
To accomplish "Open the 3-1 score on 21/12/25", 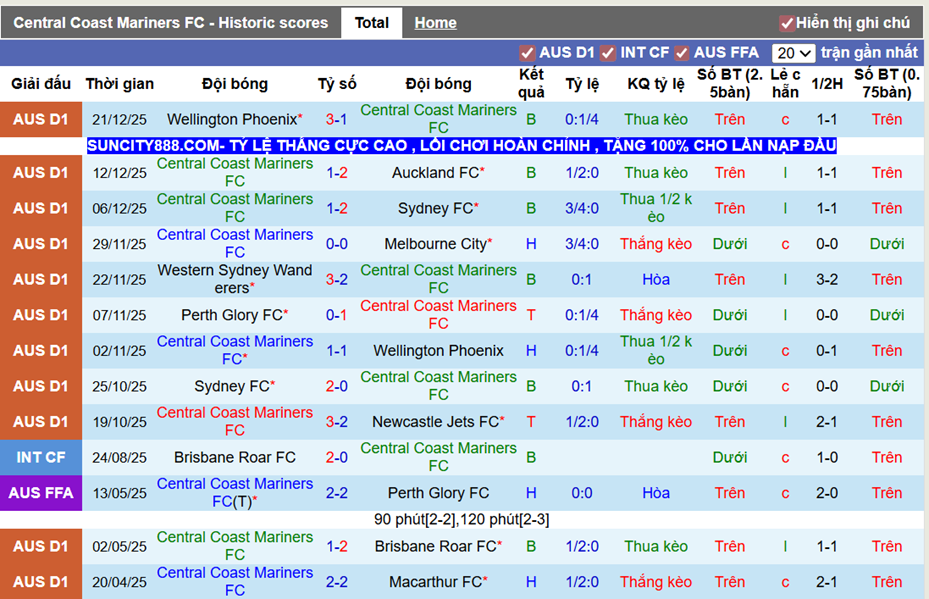I will (337, 119).
